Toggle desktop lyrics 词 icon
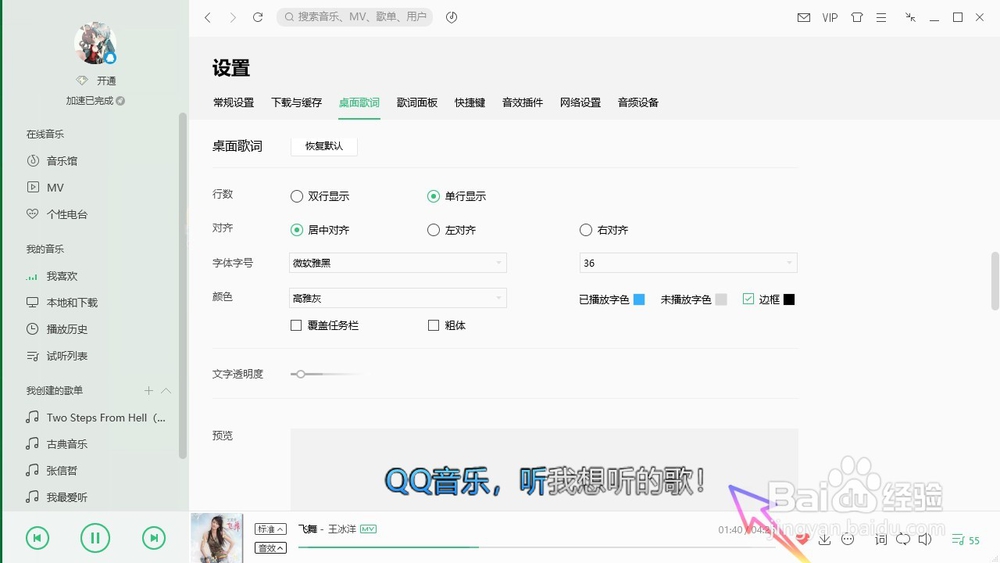This screenshot has height=563, width=1000. coord(881,539)
